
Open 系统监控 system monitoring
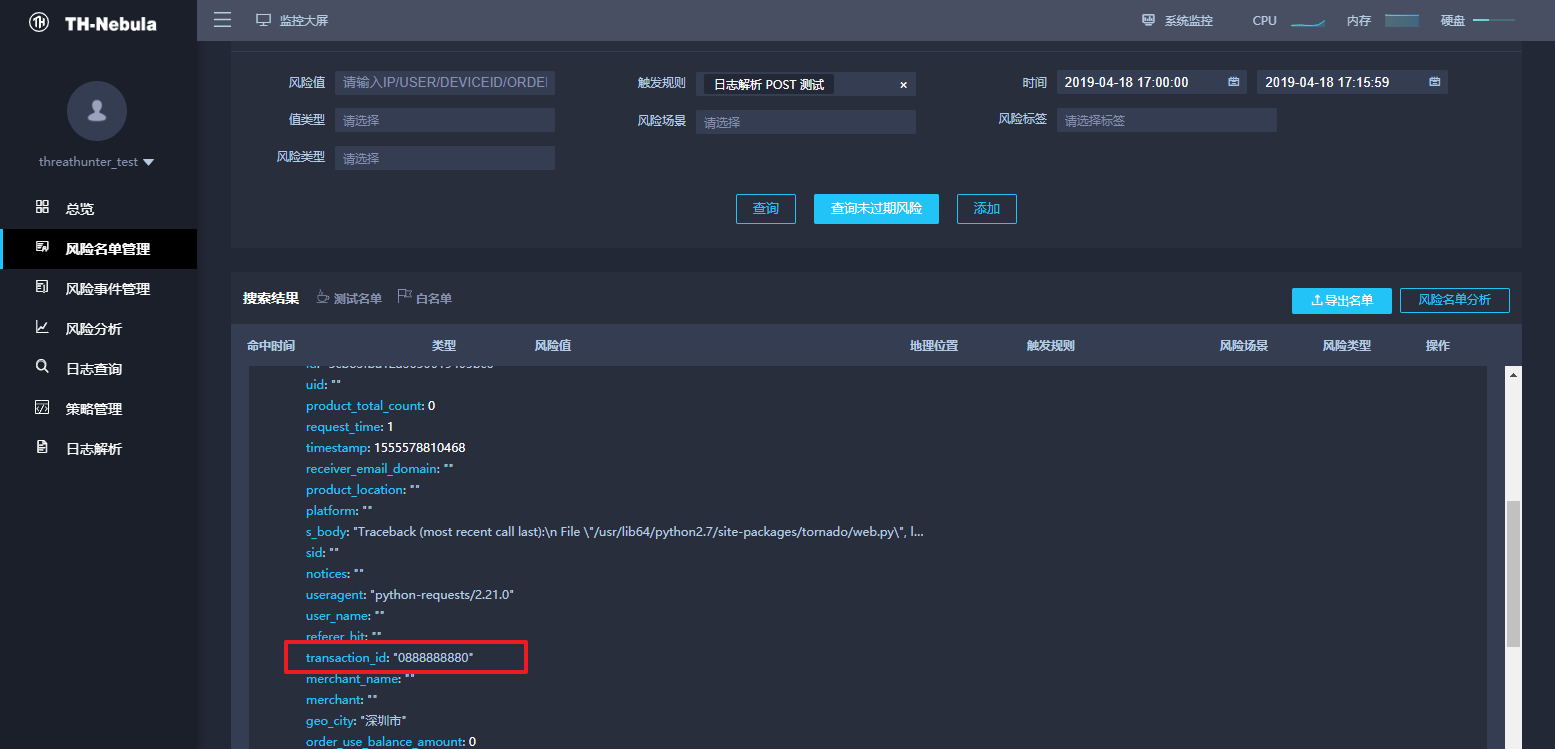(x=1177, y=21)
